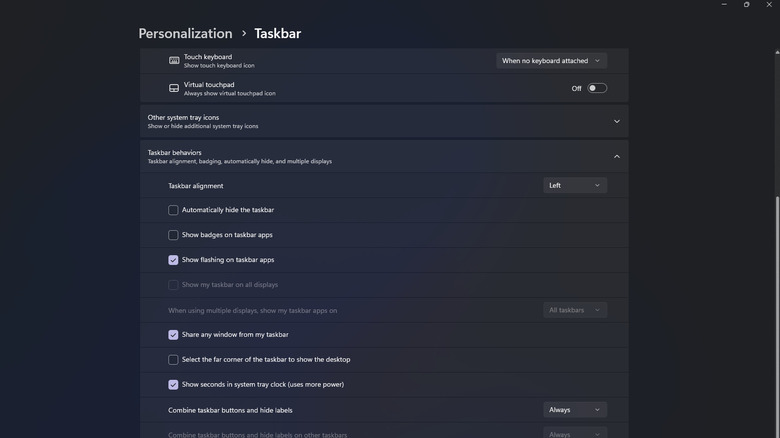Viewport: 780px width, 438px height.
Task: Go back to Personalization breadcrumb
Action: (x=185, y=34)
